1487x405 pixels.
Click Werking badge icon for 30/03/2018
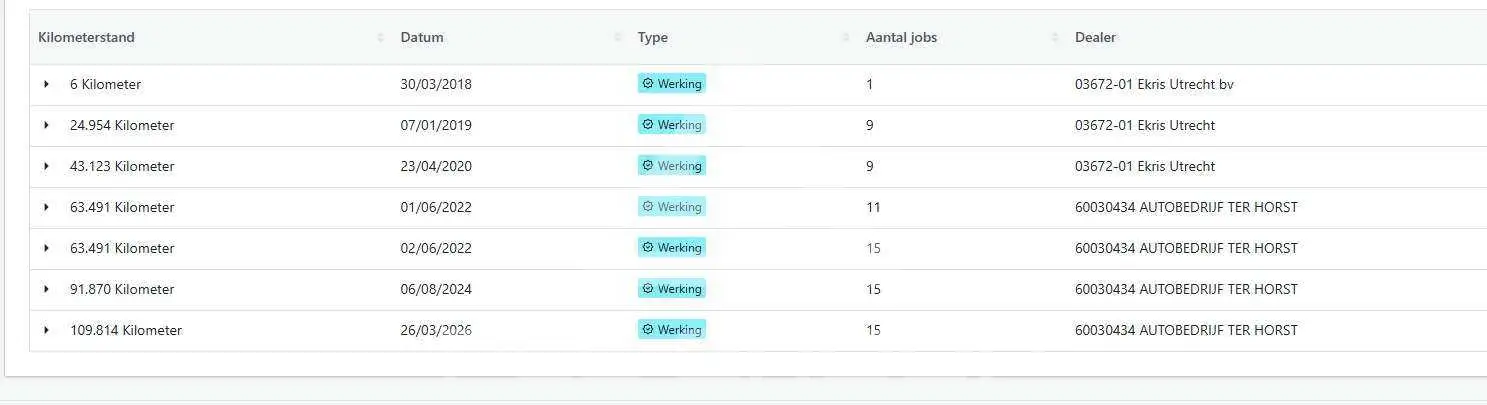[648, 84]
